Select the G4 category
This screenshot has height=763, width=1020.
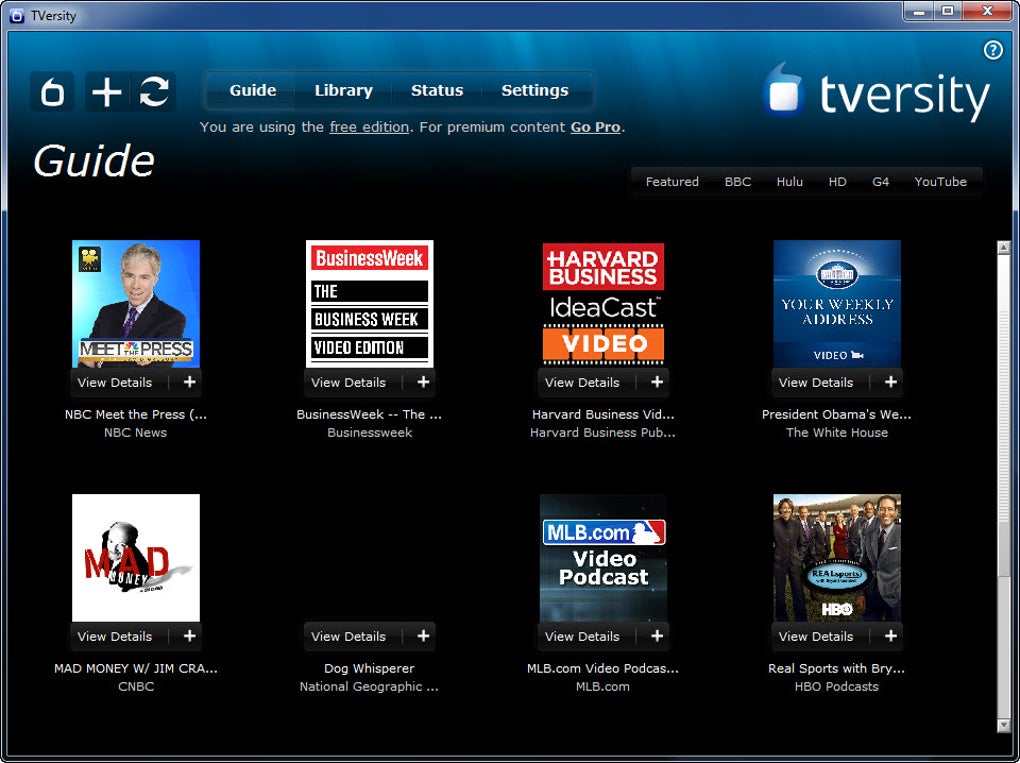[880, 181]
